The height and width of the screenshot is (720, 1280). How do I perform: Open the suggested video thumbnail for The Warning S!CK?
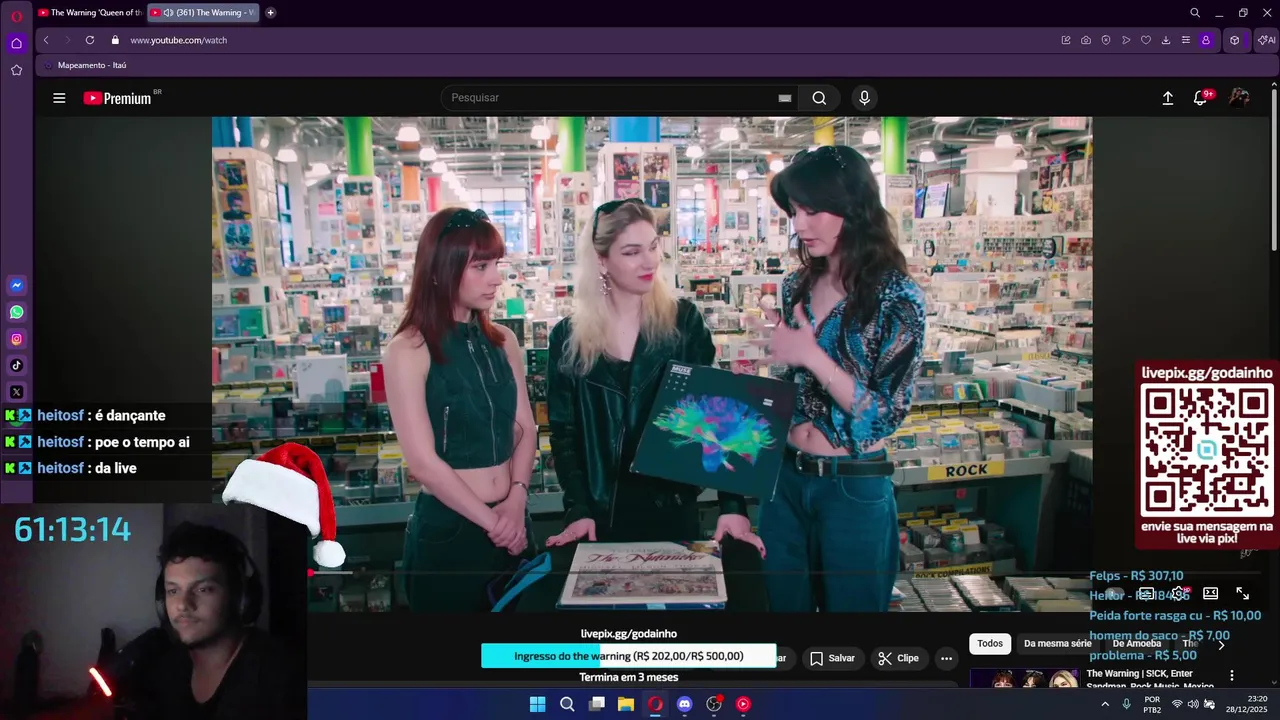pos(1024,680)
